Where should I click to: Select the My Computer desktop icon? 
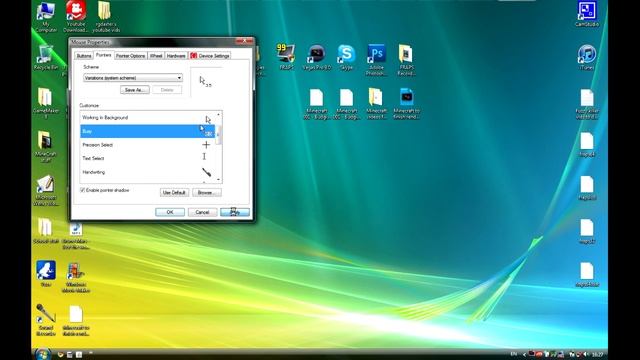46,17
